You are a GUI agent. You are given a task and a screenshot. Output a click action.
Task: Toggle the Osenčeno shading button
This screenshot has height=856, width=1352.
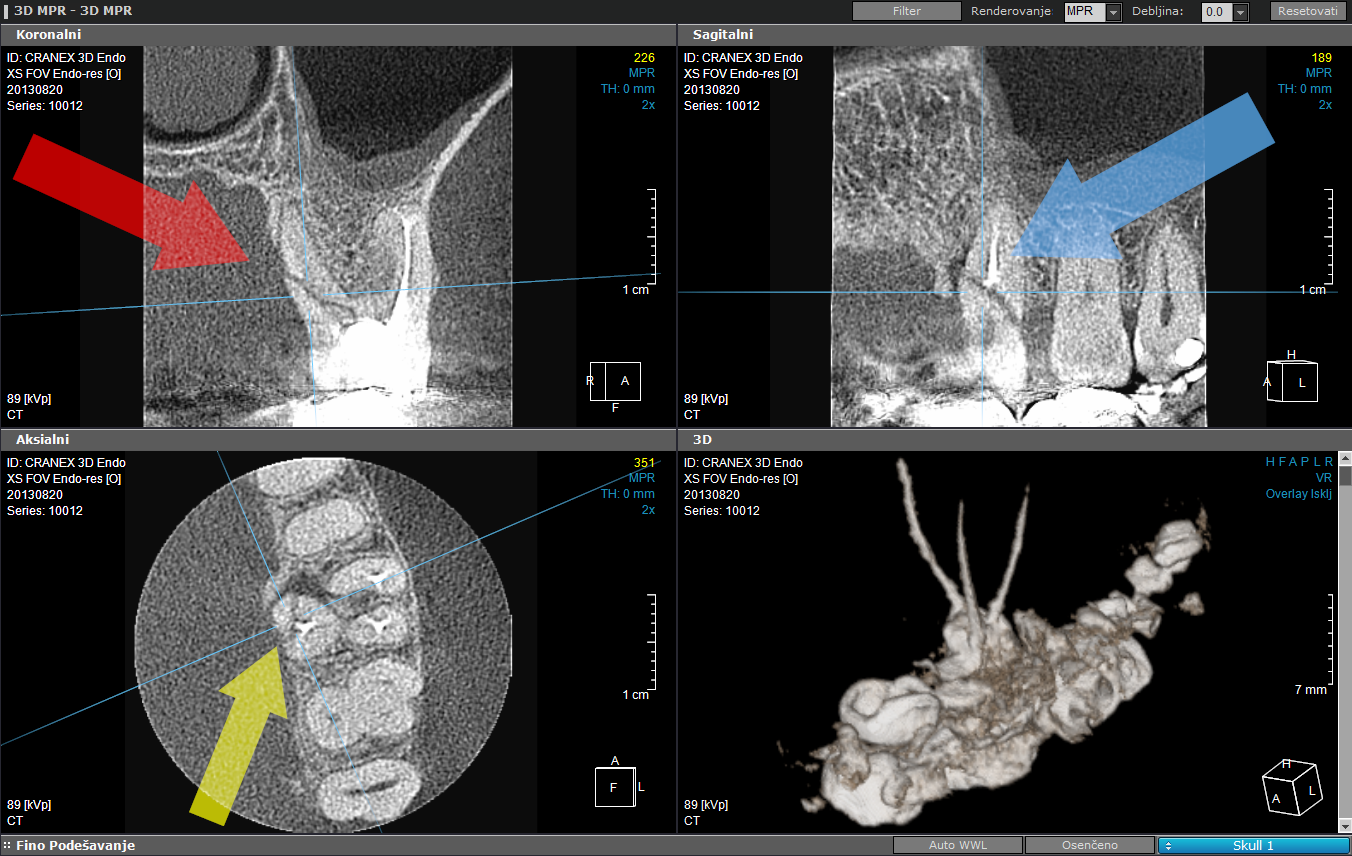1089,845
